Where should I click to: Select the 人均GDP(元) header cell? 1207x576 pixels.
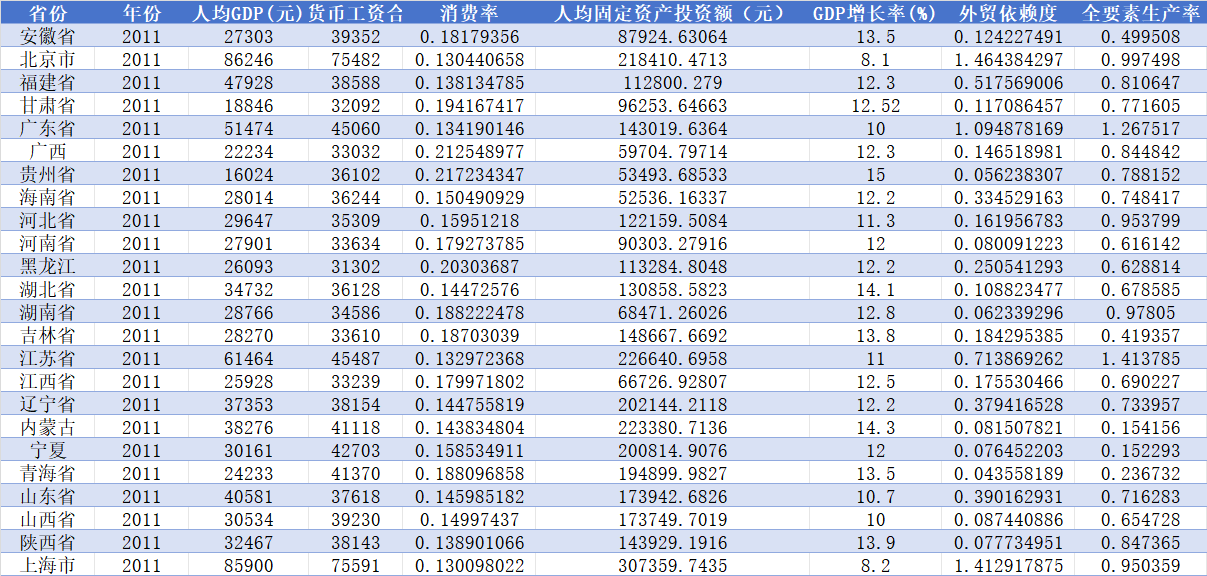(244, 13)
